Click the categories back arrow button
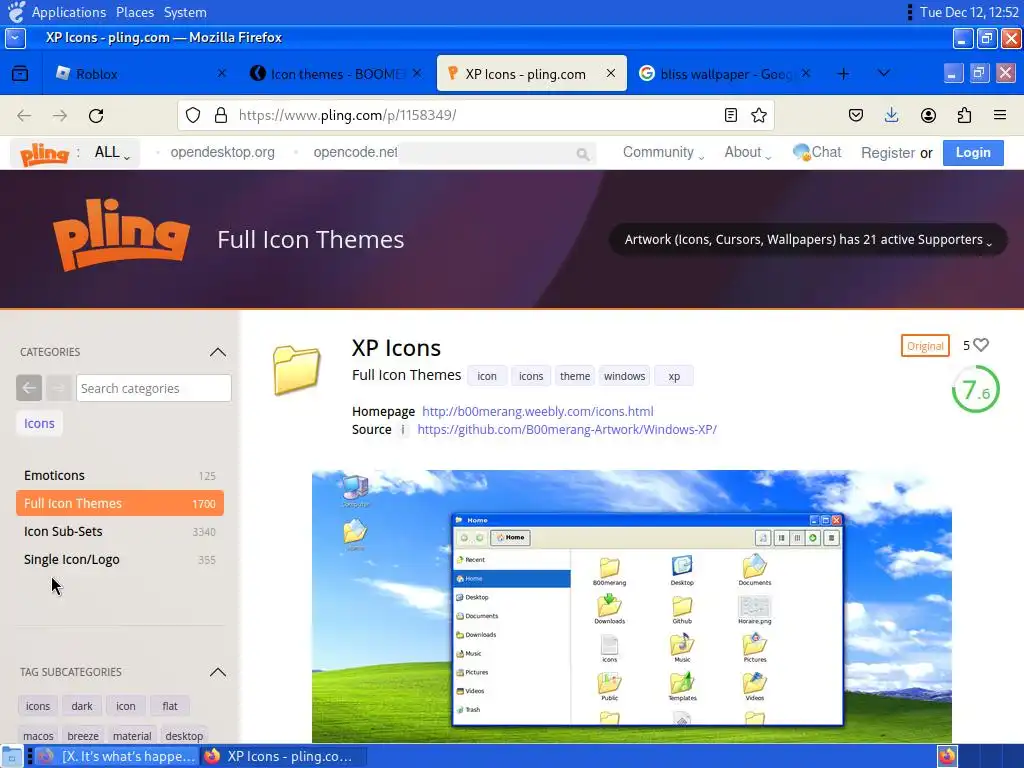This screenshot has height=768, width=1024. point(29,388)
